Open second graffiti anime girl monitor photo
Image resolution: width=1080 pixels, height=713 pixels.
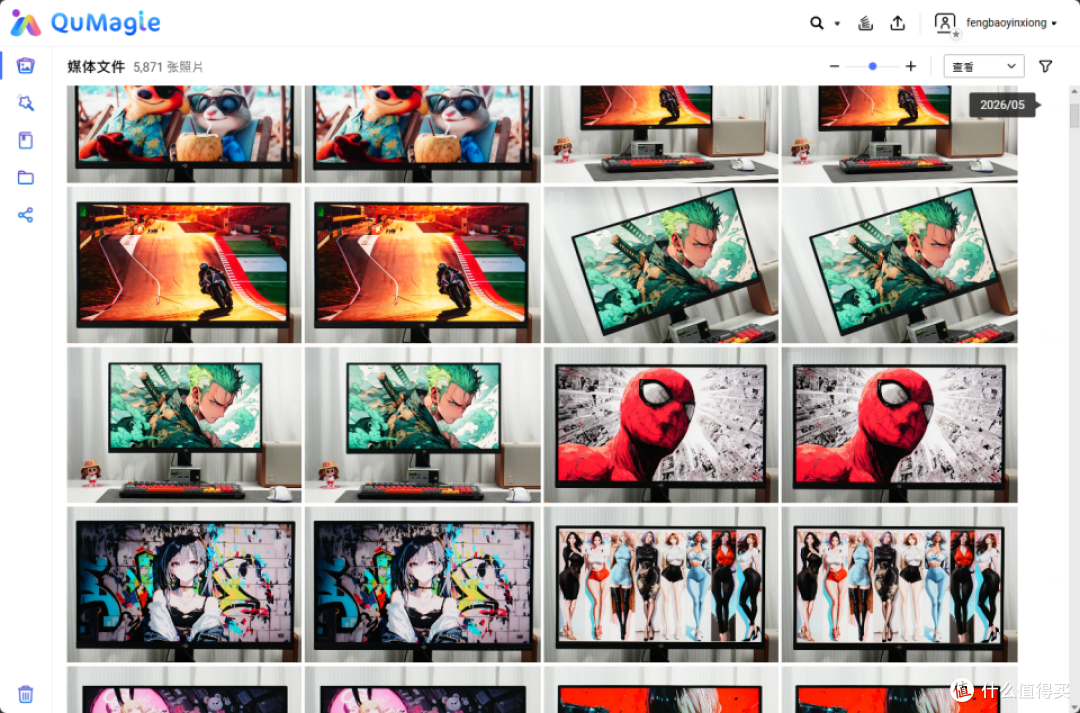(x=422, y=584)
